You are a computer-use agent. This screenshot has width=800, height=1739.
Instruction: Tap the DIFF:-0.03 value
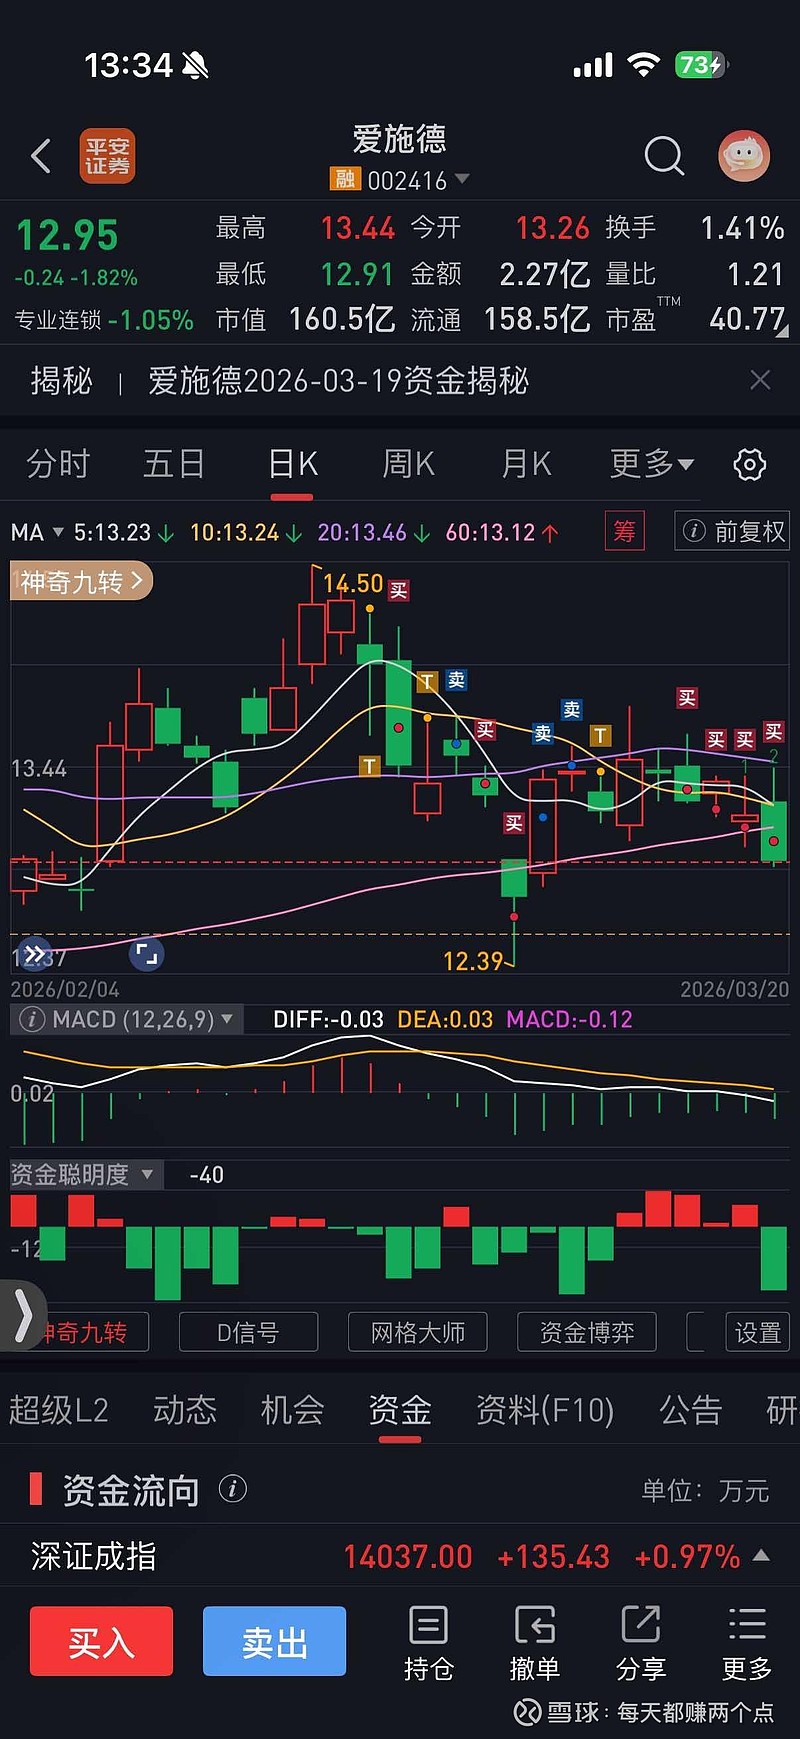pyautogui.click(x=329, y=1019)
